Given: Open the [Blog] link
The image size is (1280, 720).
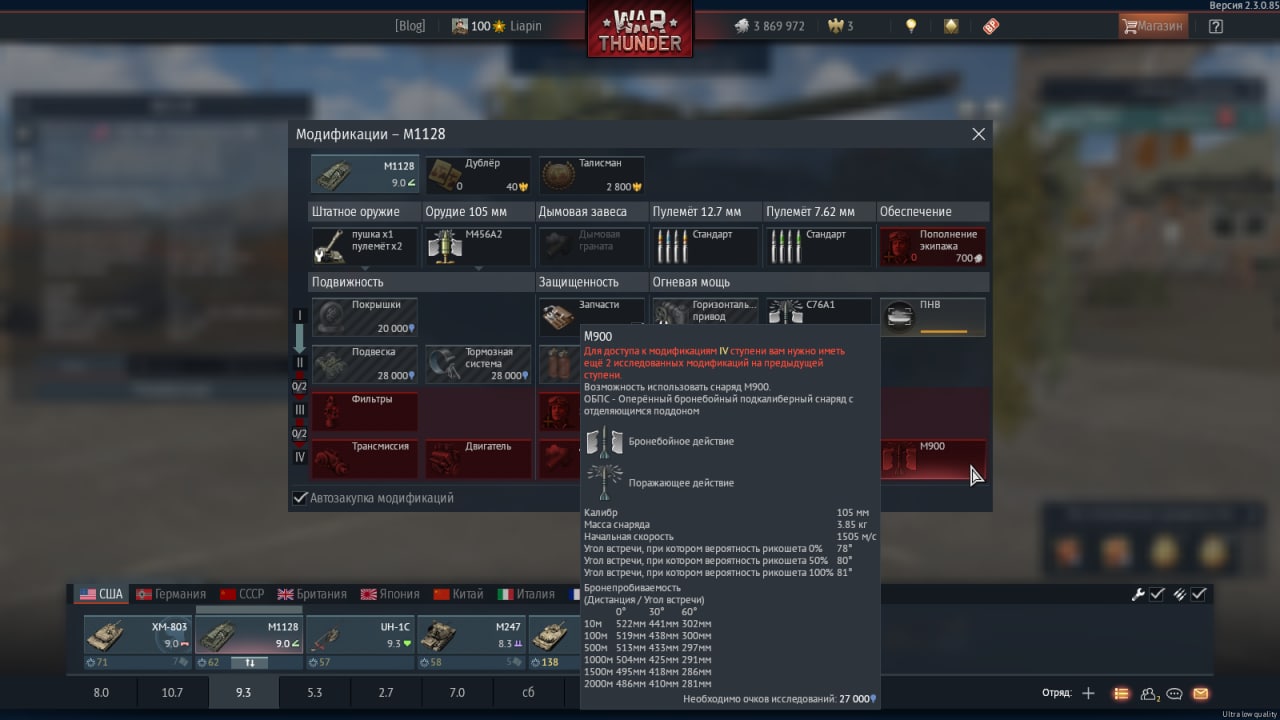Looking at the screenshot, I should [410, 26].
